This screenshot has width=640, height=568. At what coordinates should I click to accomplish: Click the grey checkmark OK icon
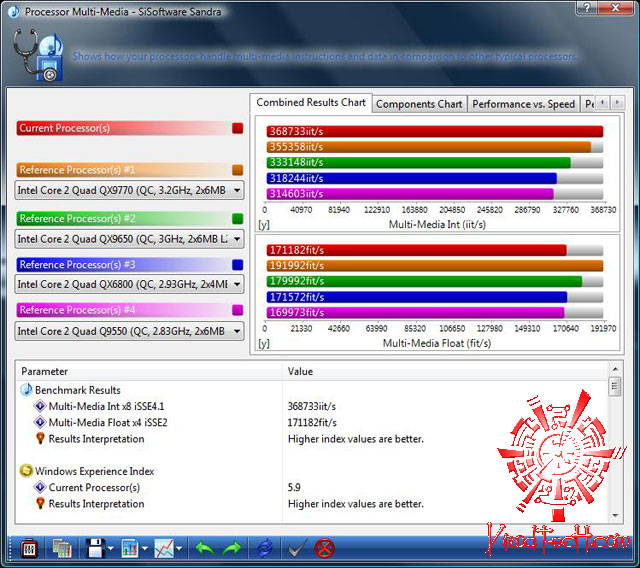point(298,548)
